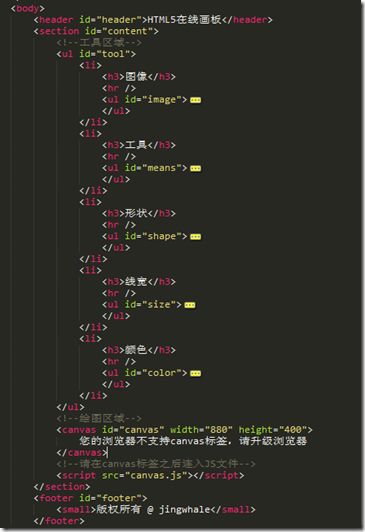Expand the folded ul id="size" block

(190, 305)
